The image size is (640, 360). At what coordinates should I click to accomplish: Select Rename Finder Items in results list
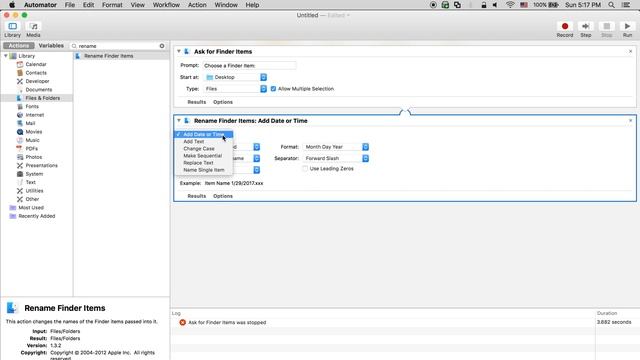pyautogui.click(x=121, y=56)
